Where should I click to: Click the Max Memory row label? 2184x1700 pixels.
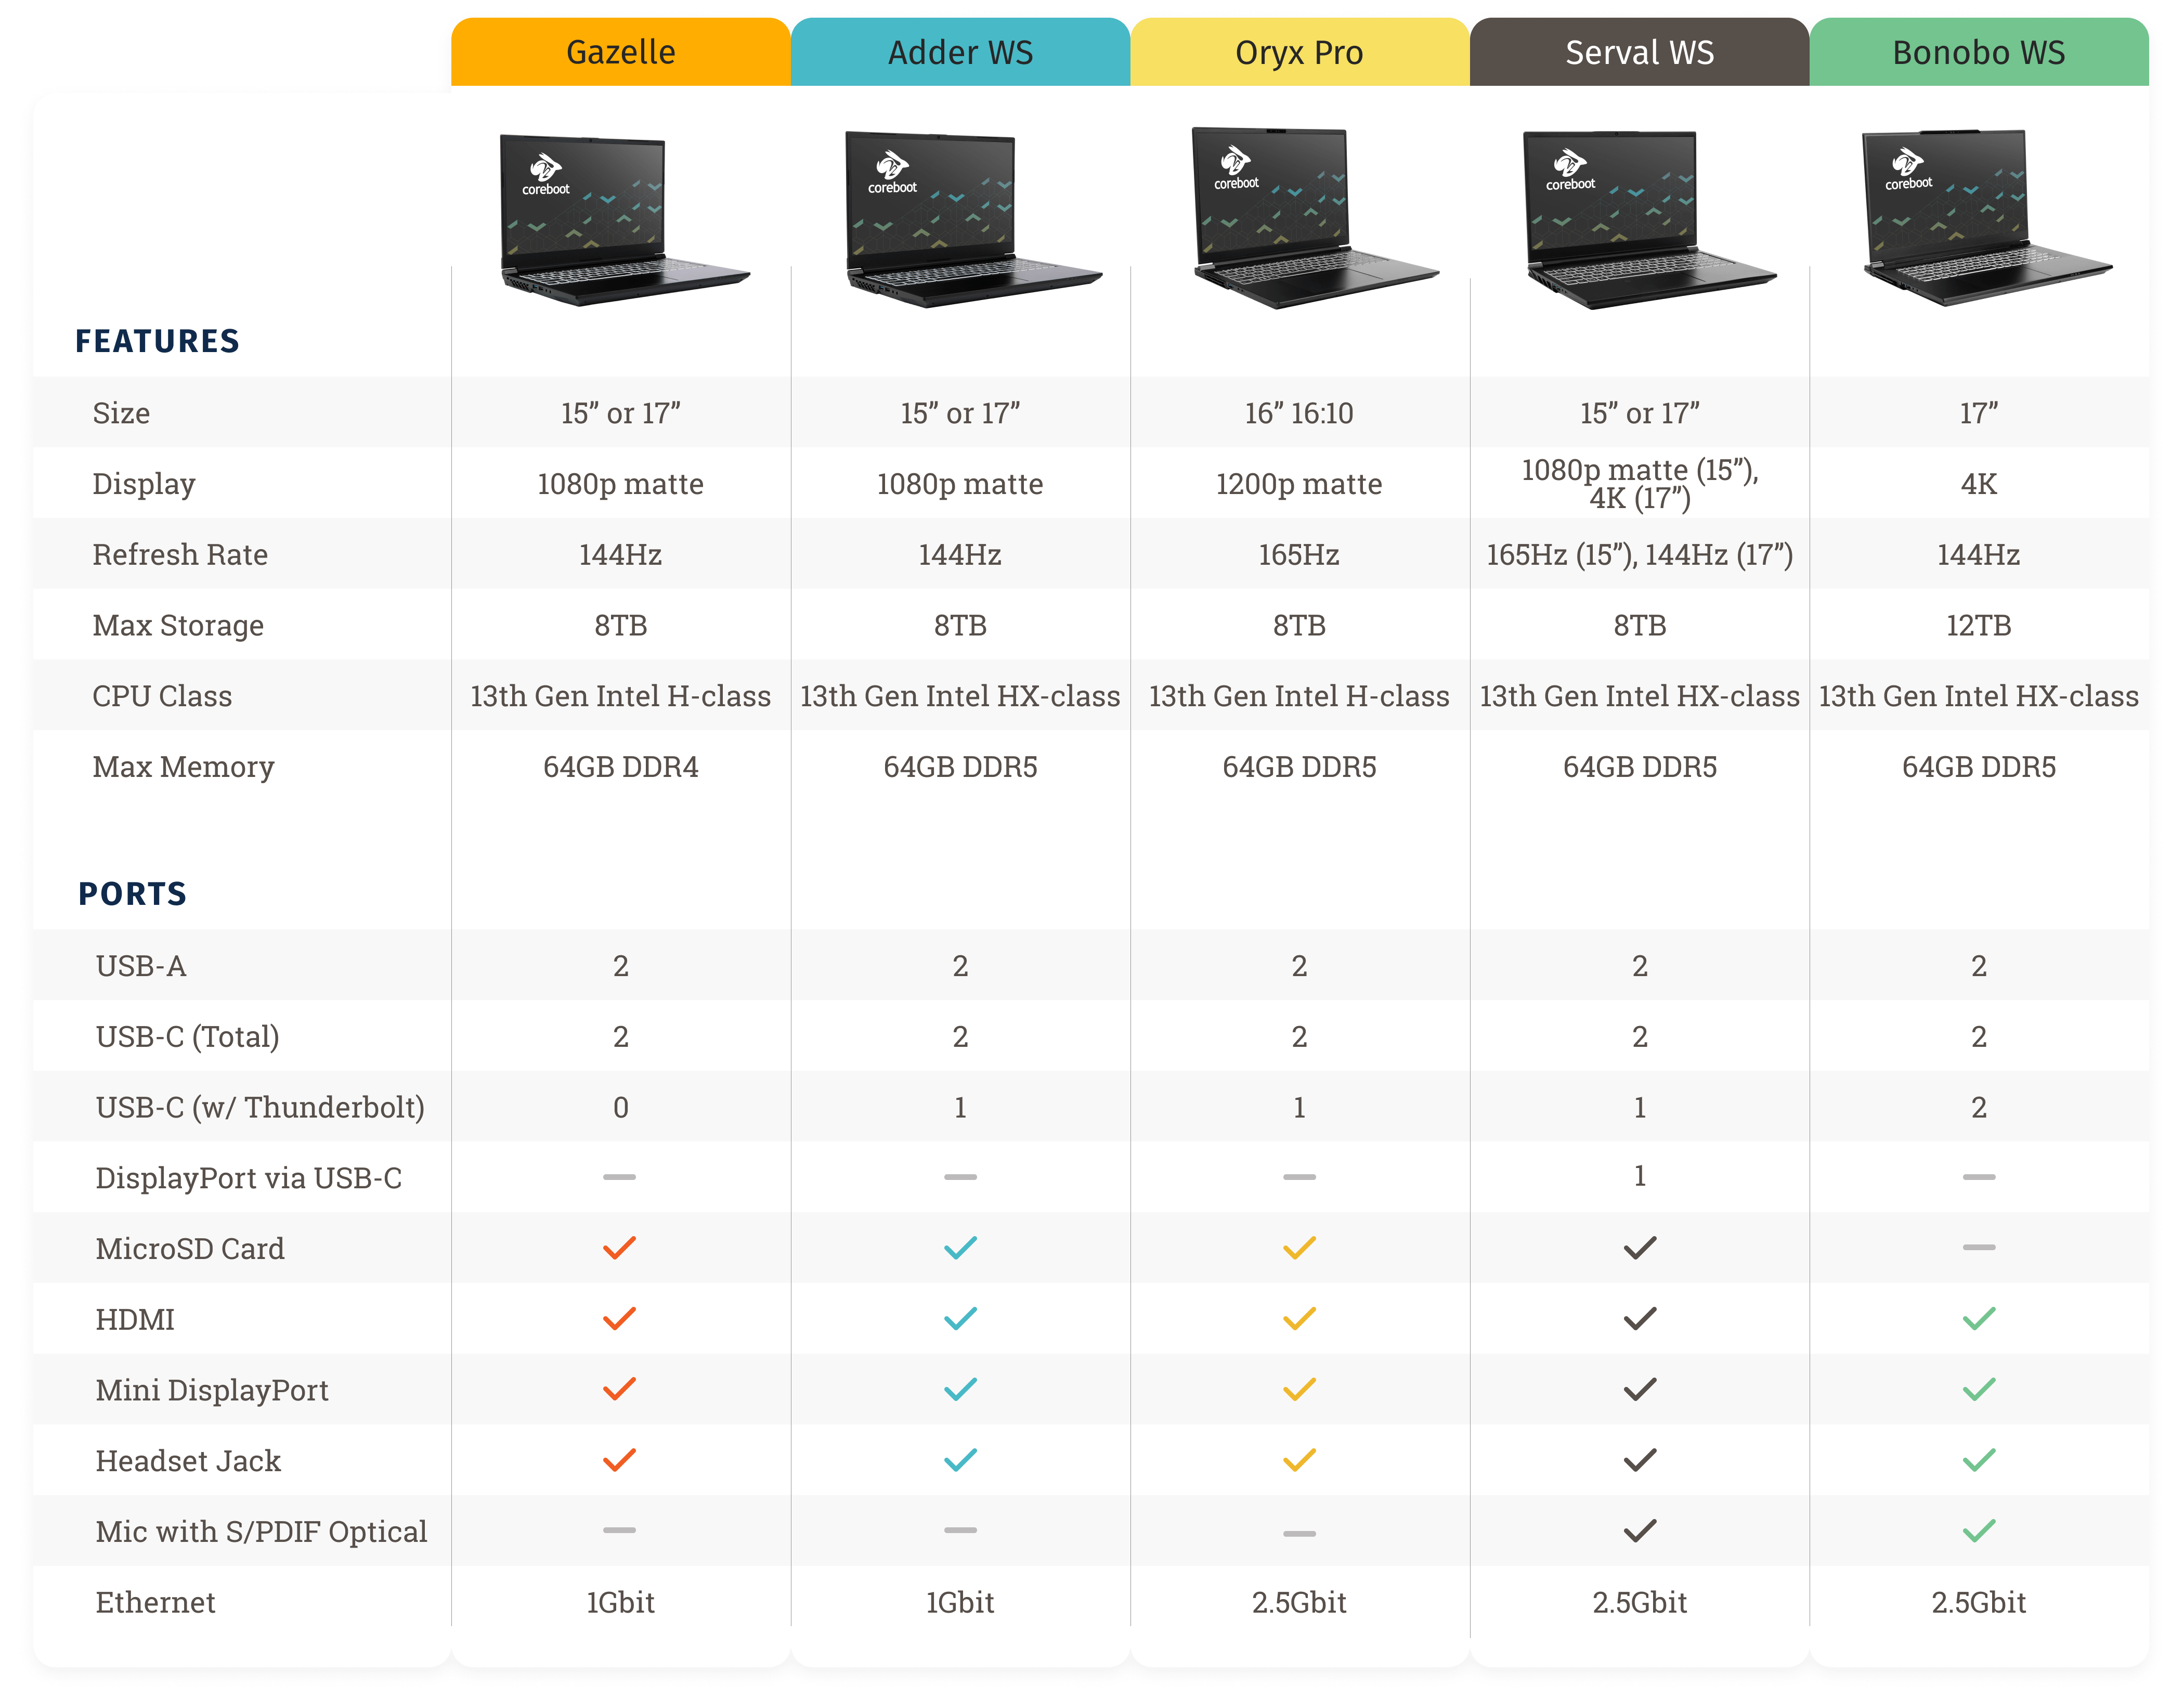[183, 767]
